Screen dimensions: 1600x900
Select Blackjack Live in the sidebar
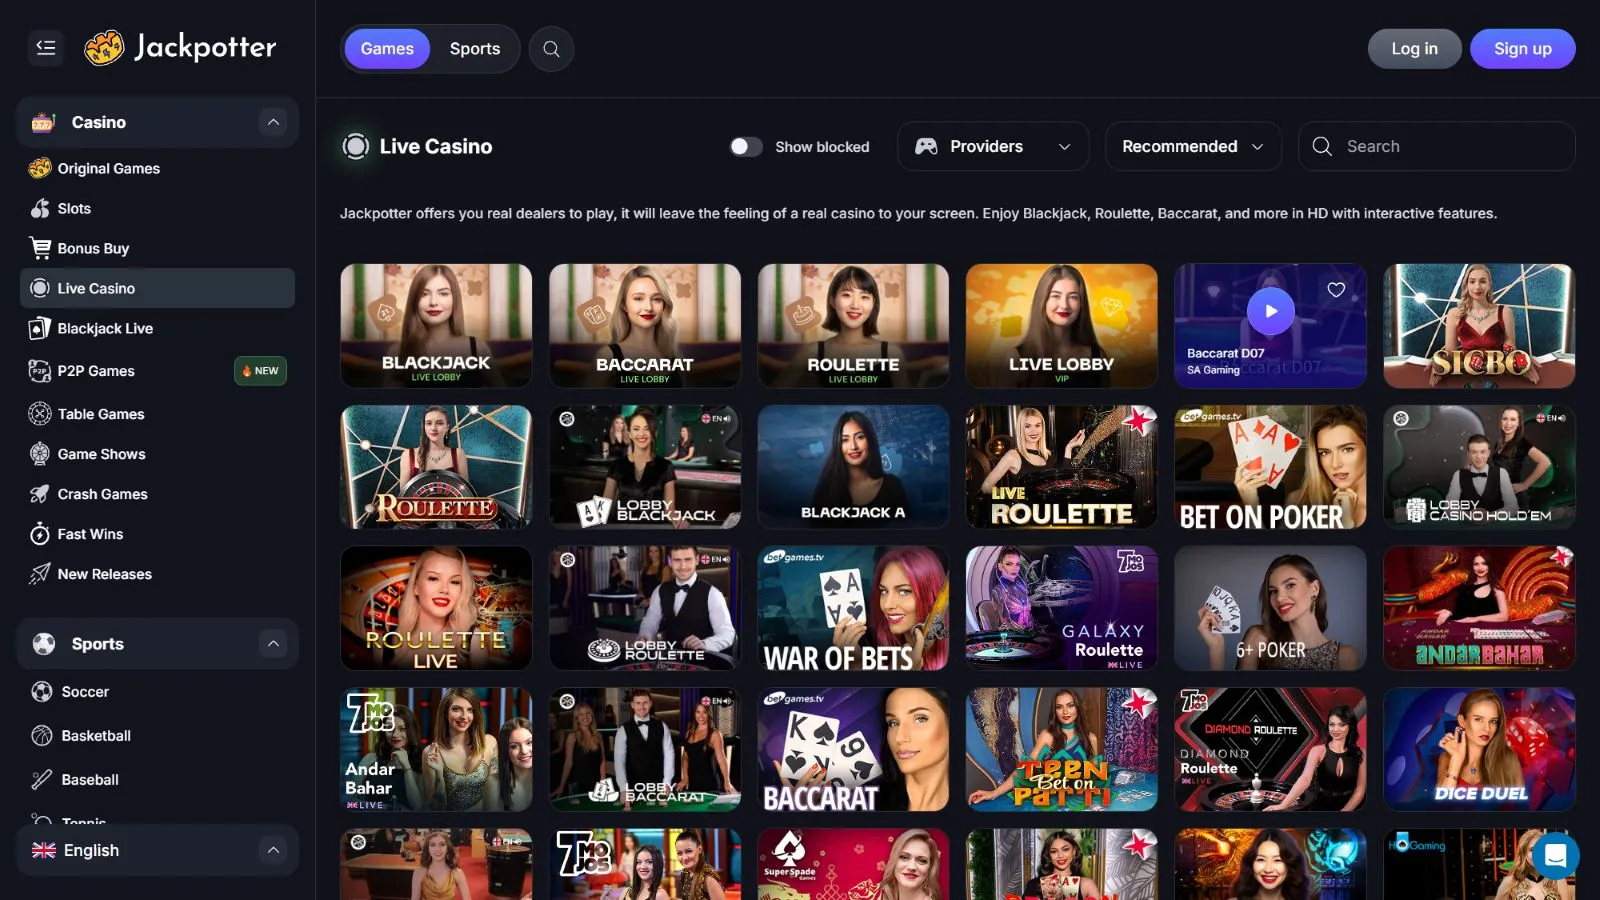click(x=105, y=329)
